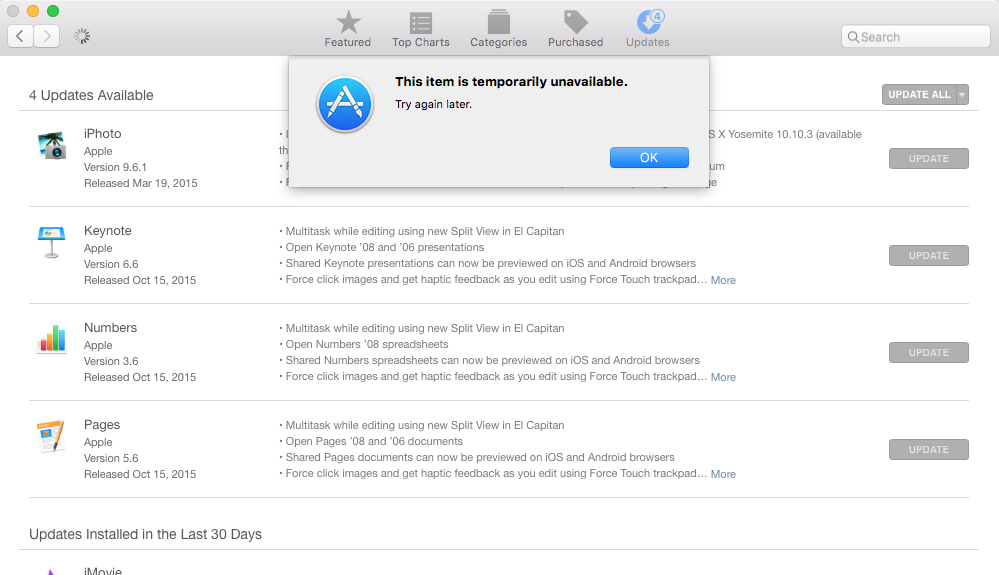This screenshot has width=999, height=575.
Task: Click in the Search field
Action: click(x=916, y=37)
